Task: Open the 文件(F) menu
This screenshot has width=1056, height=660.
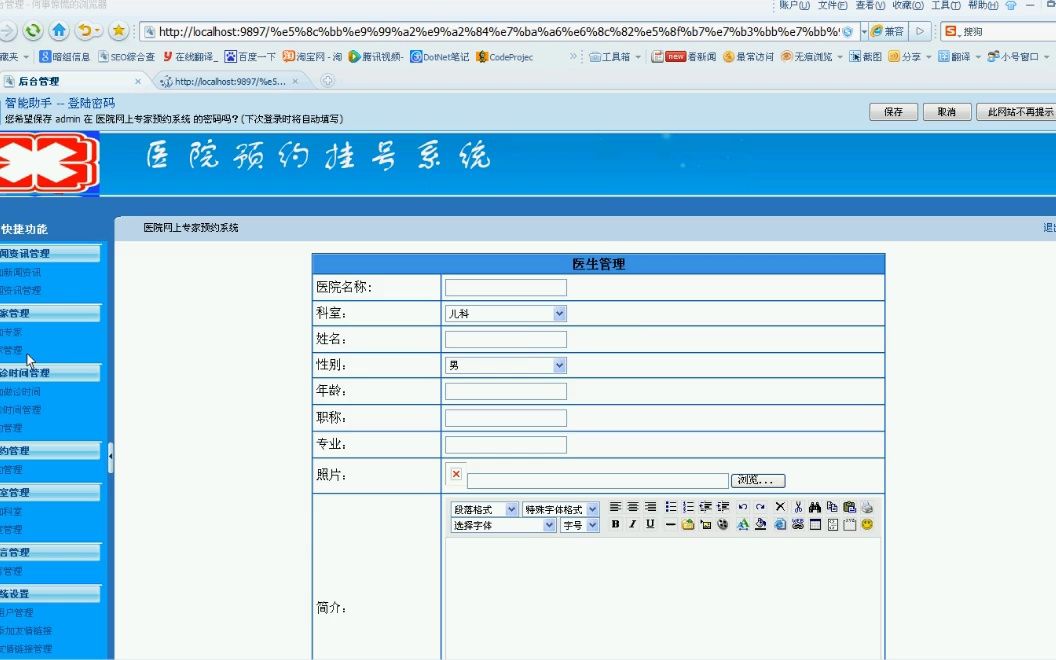Action: (x=832, y=5)
